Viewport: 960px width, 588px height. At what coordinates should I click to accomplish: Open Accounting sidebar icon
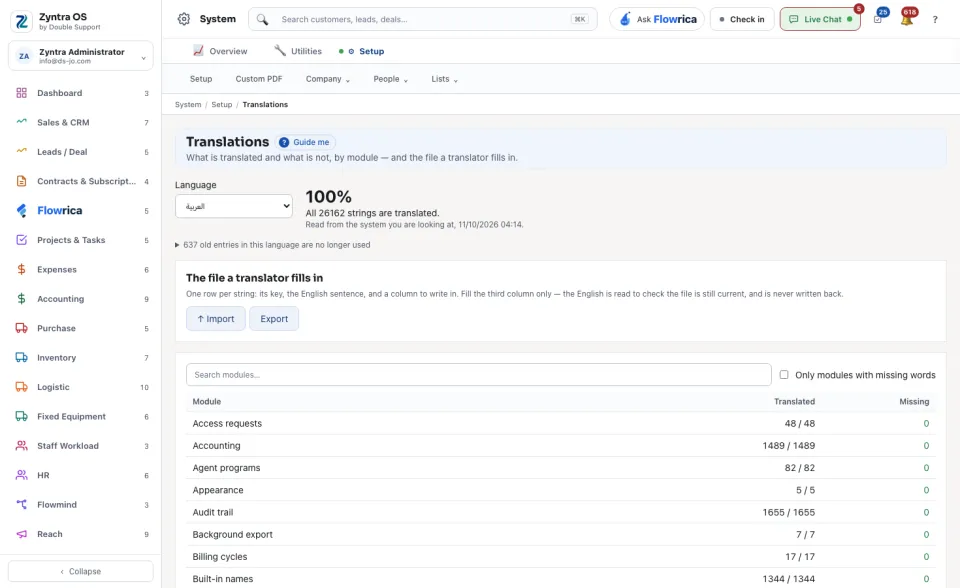(21, 298)
